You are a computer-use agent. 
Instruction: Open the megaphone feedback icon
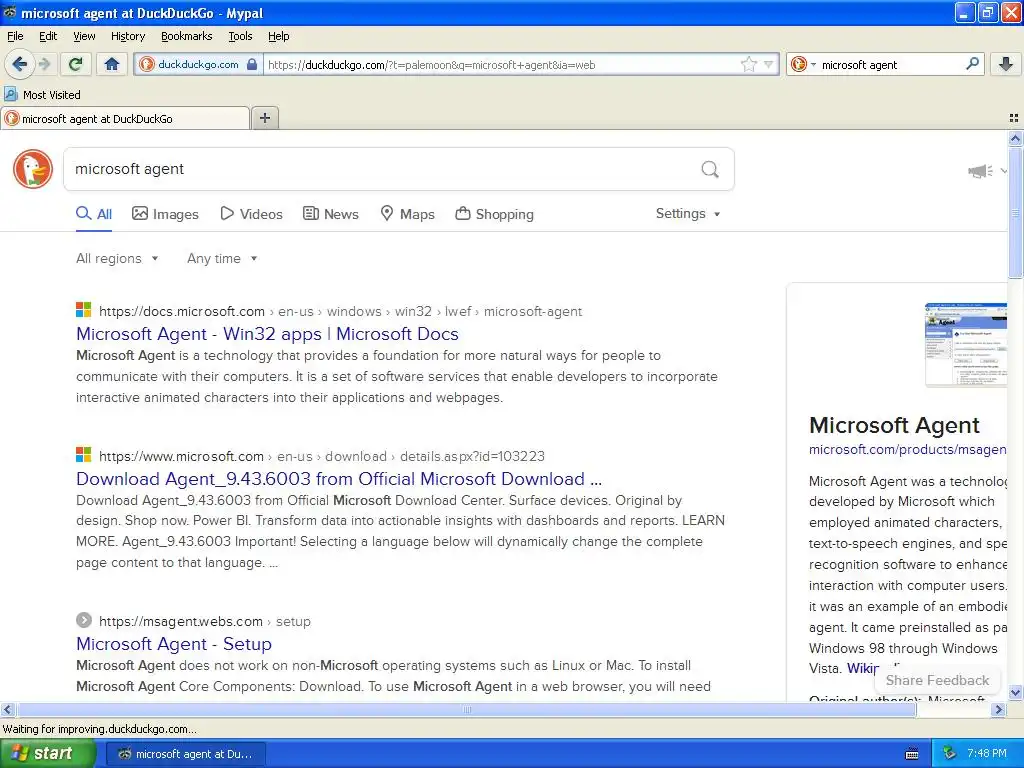(x=980, y=171)
